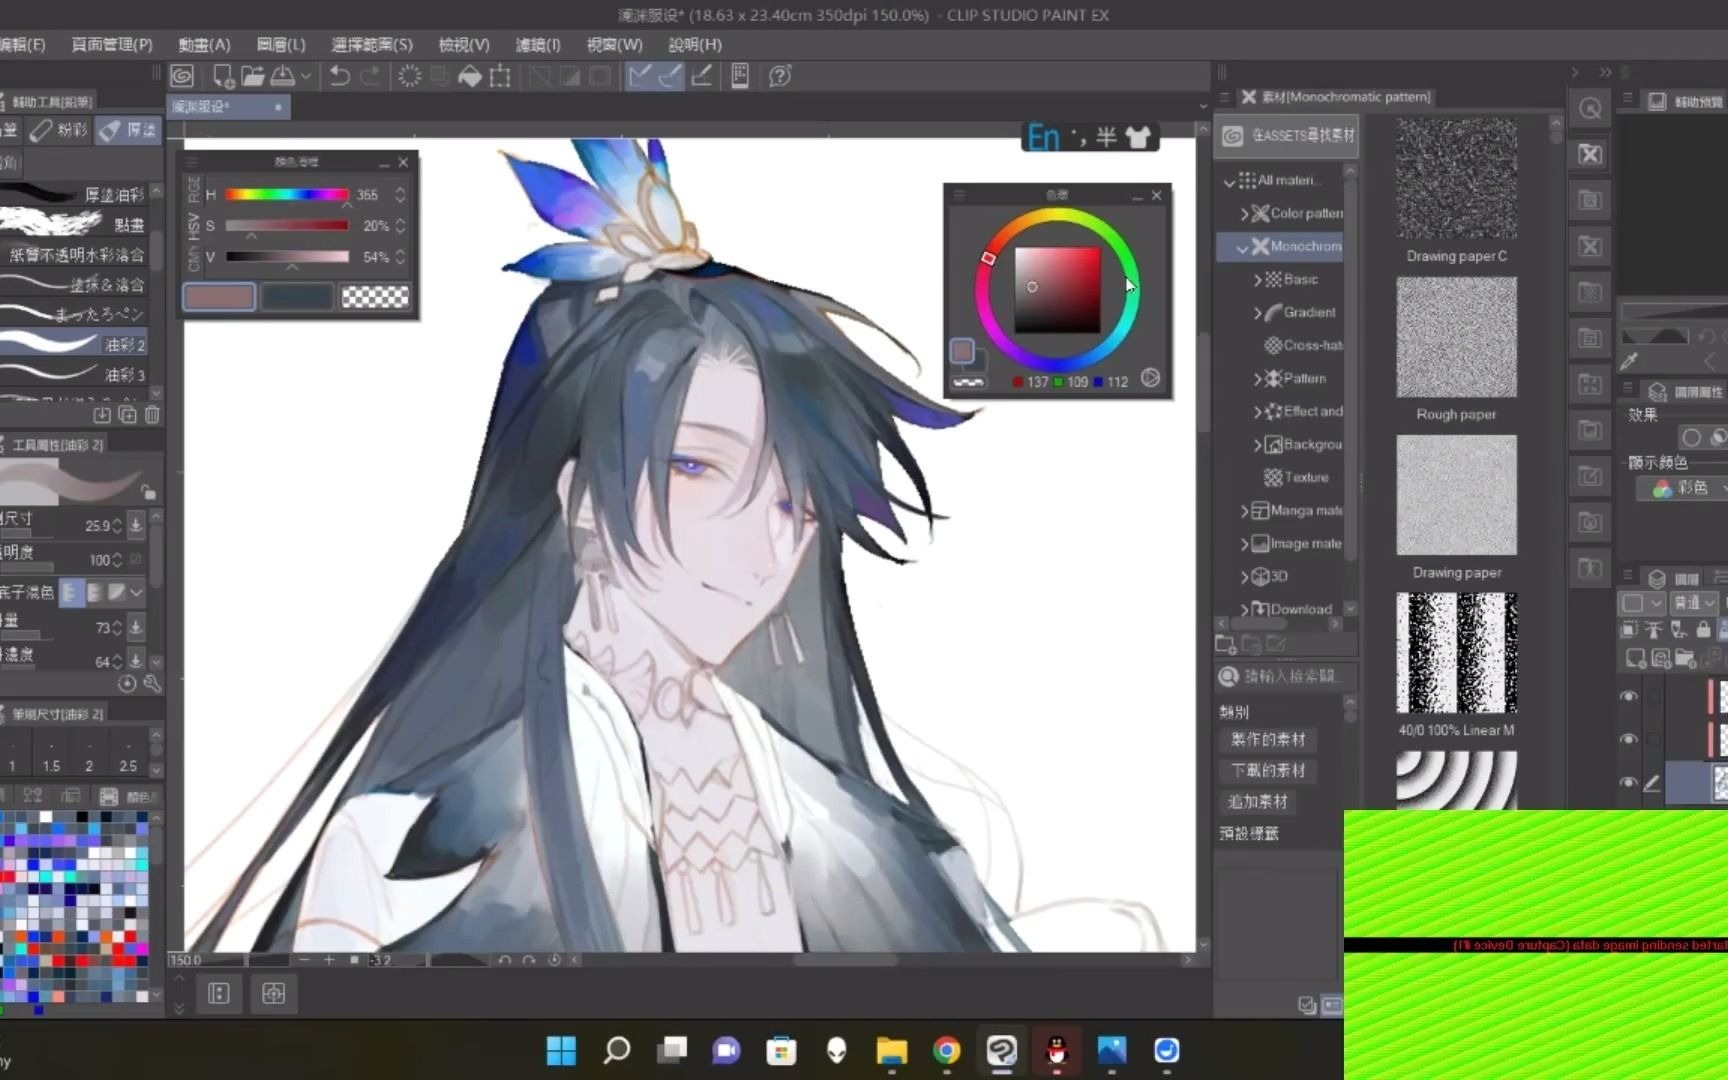Open the 圖層(L) menu

(x=281, y=45)
